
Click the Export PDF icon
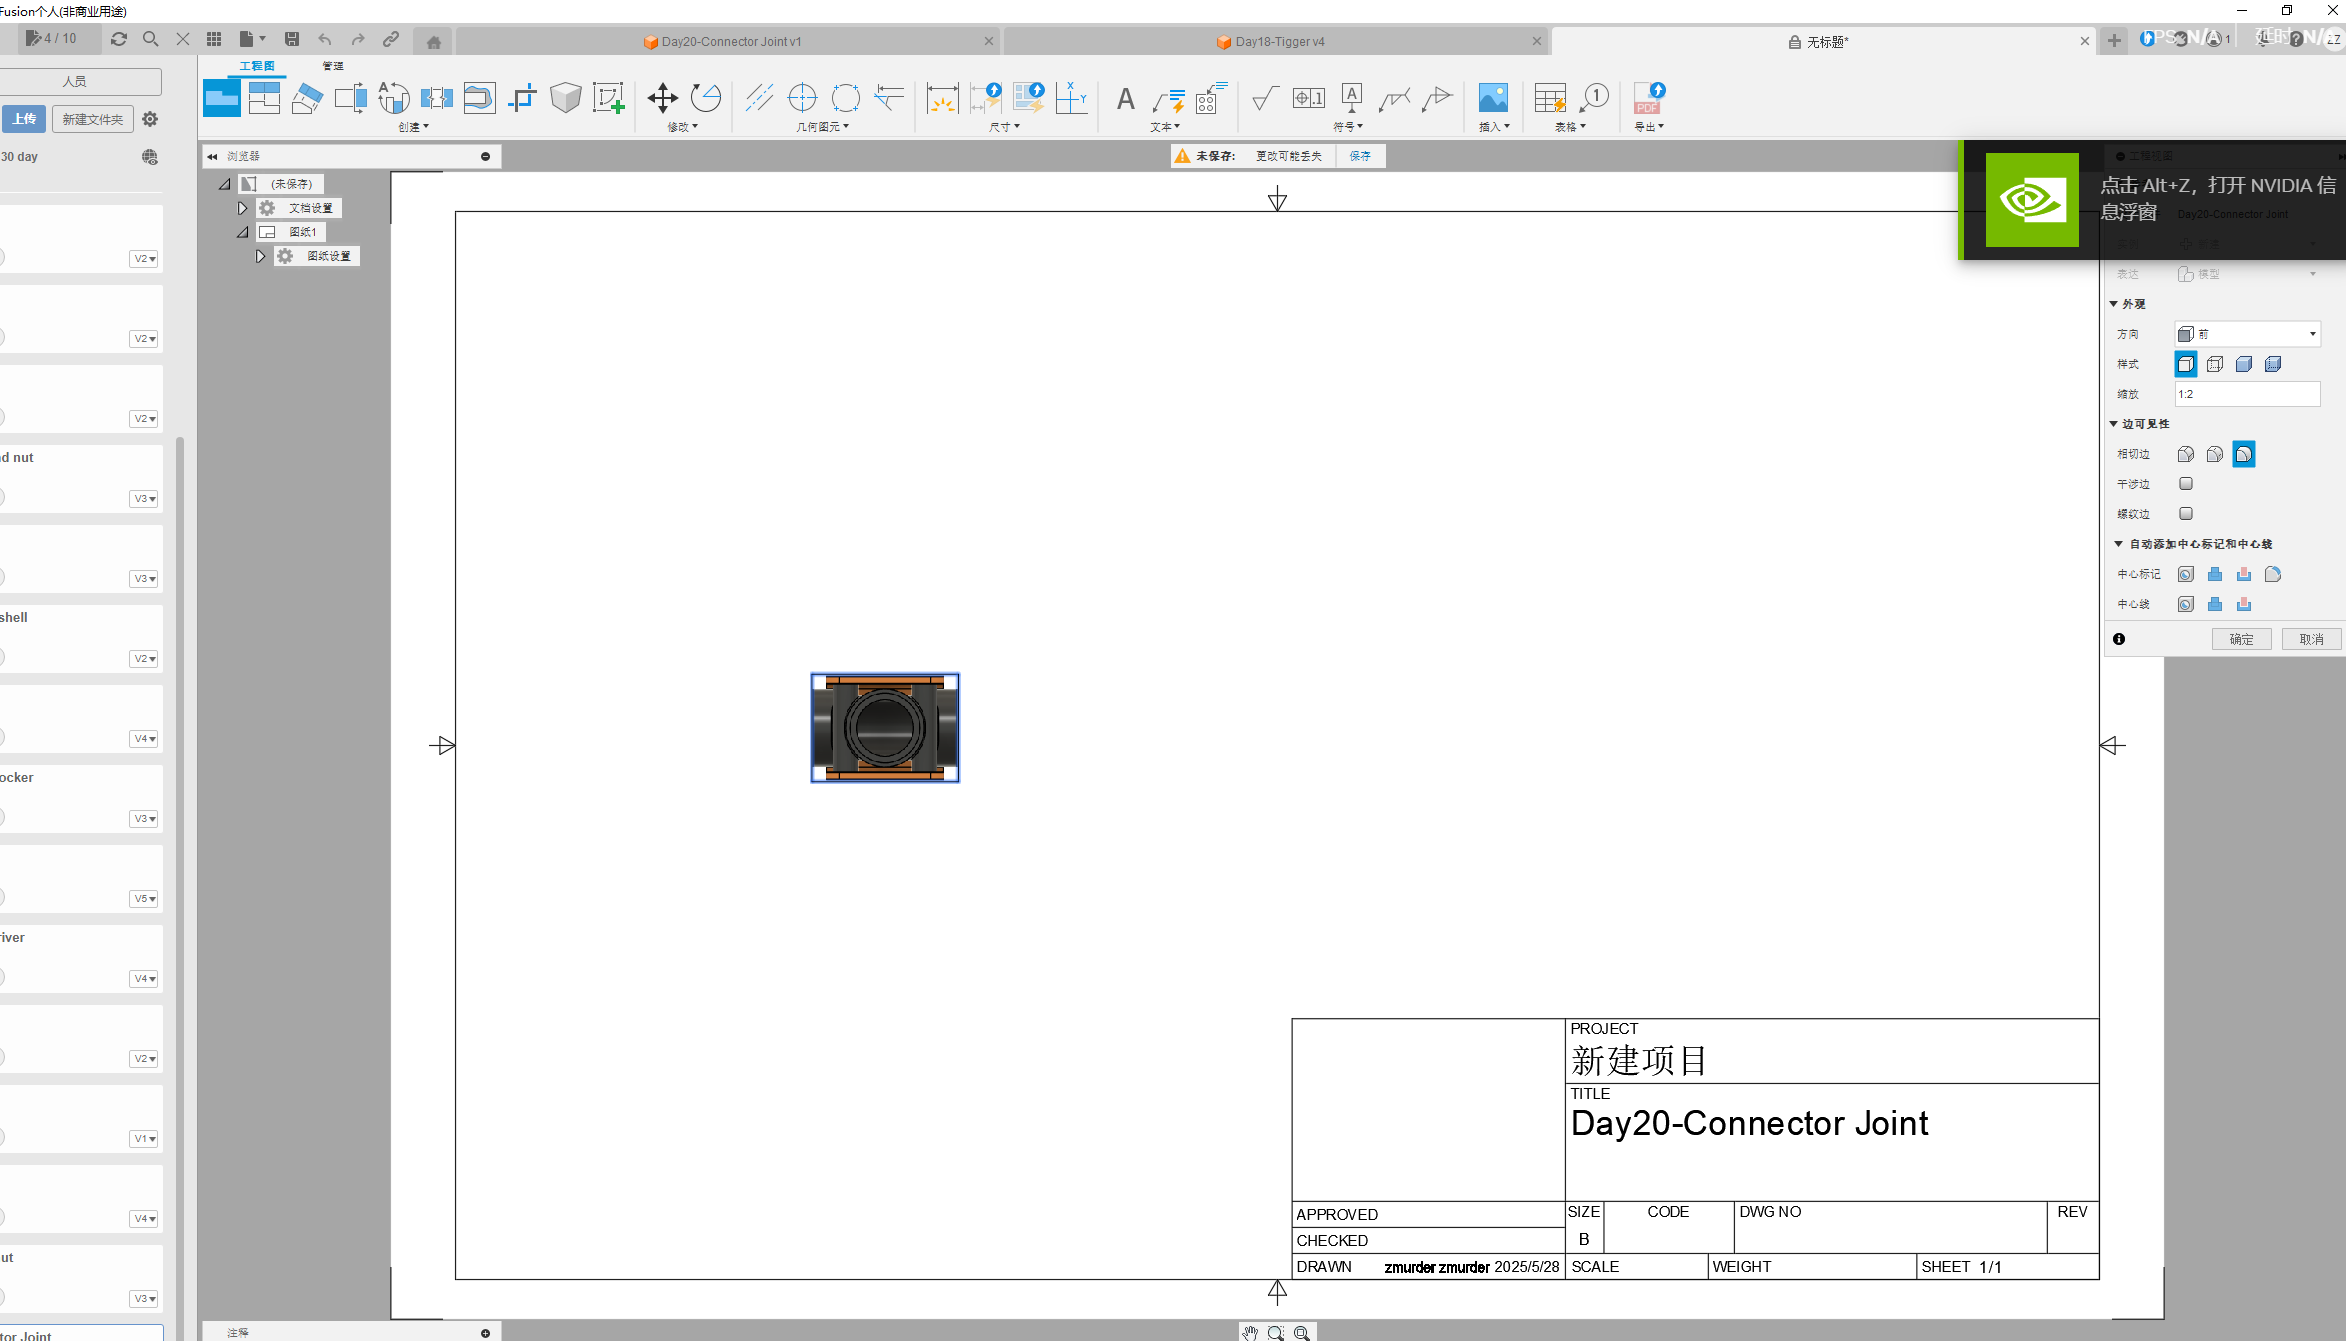click(1648, 98)
